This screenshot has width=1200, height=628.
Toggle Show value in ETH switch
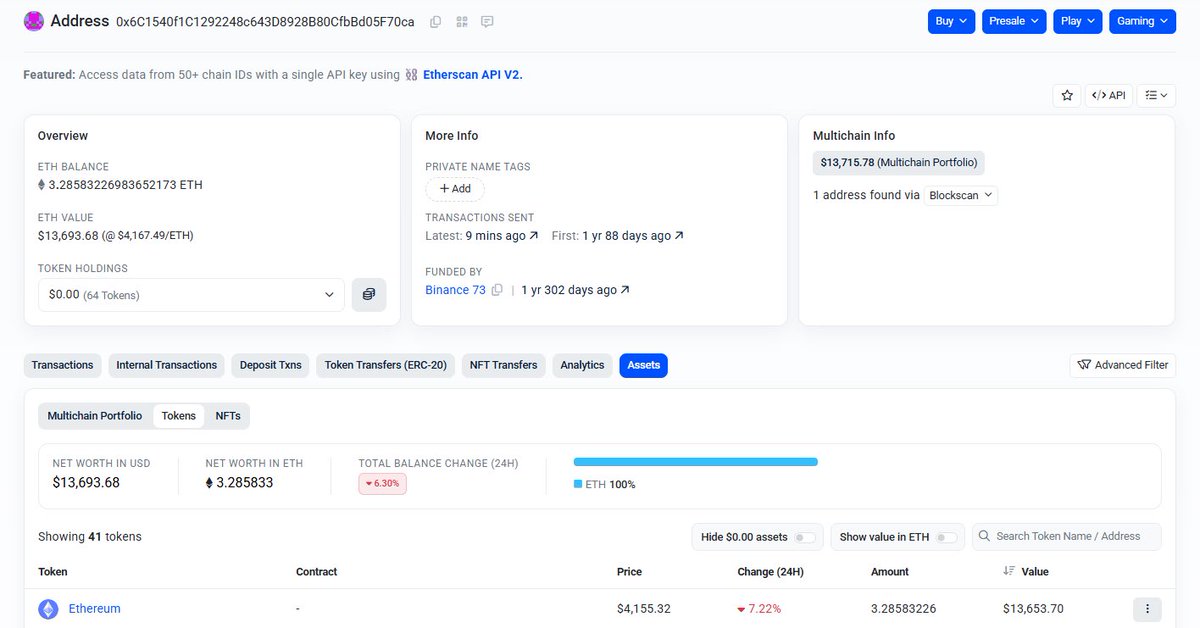946,537
